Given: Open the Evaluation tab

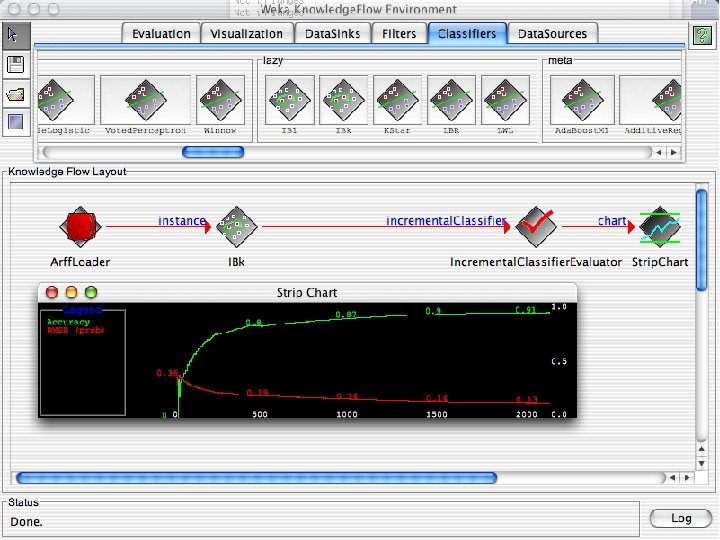Looking at the screenshot, I should (161, 34).
